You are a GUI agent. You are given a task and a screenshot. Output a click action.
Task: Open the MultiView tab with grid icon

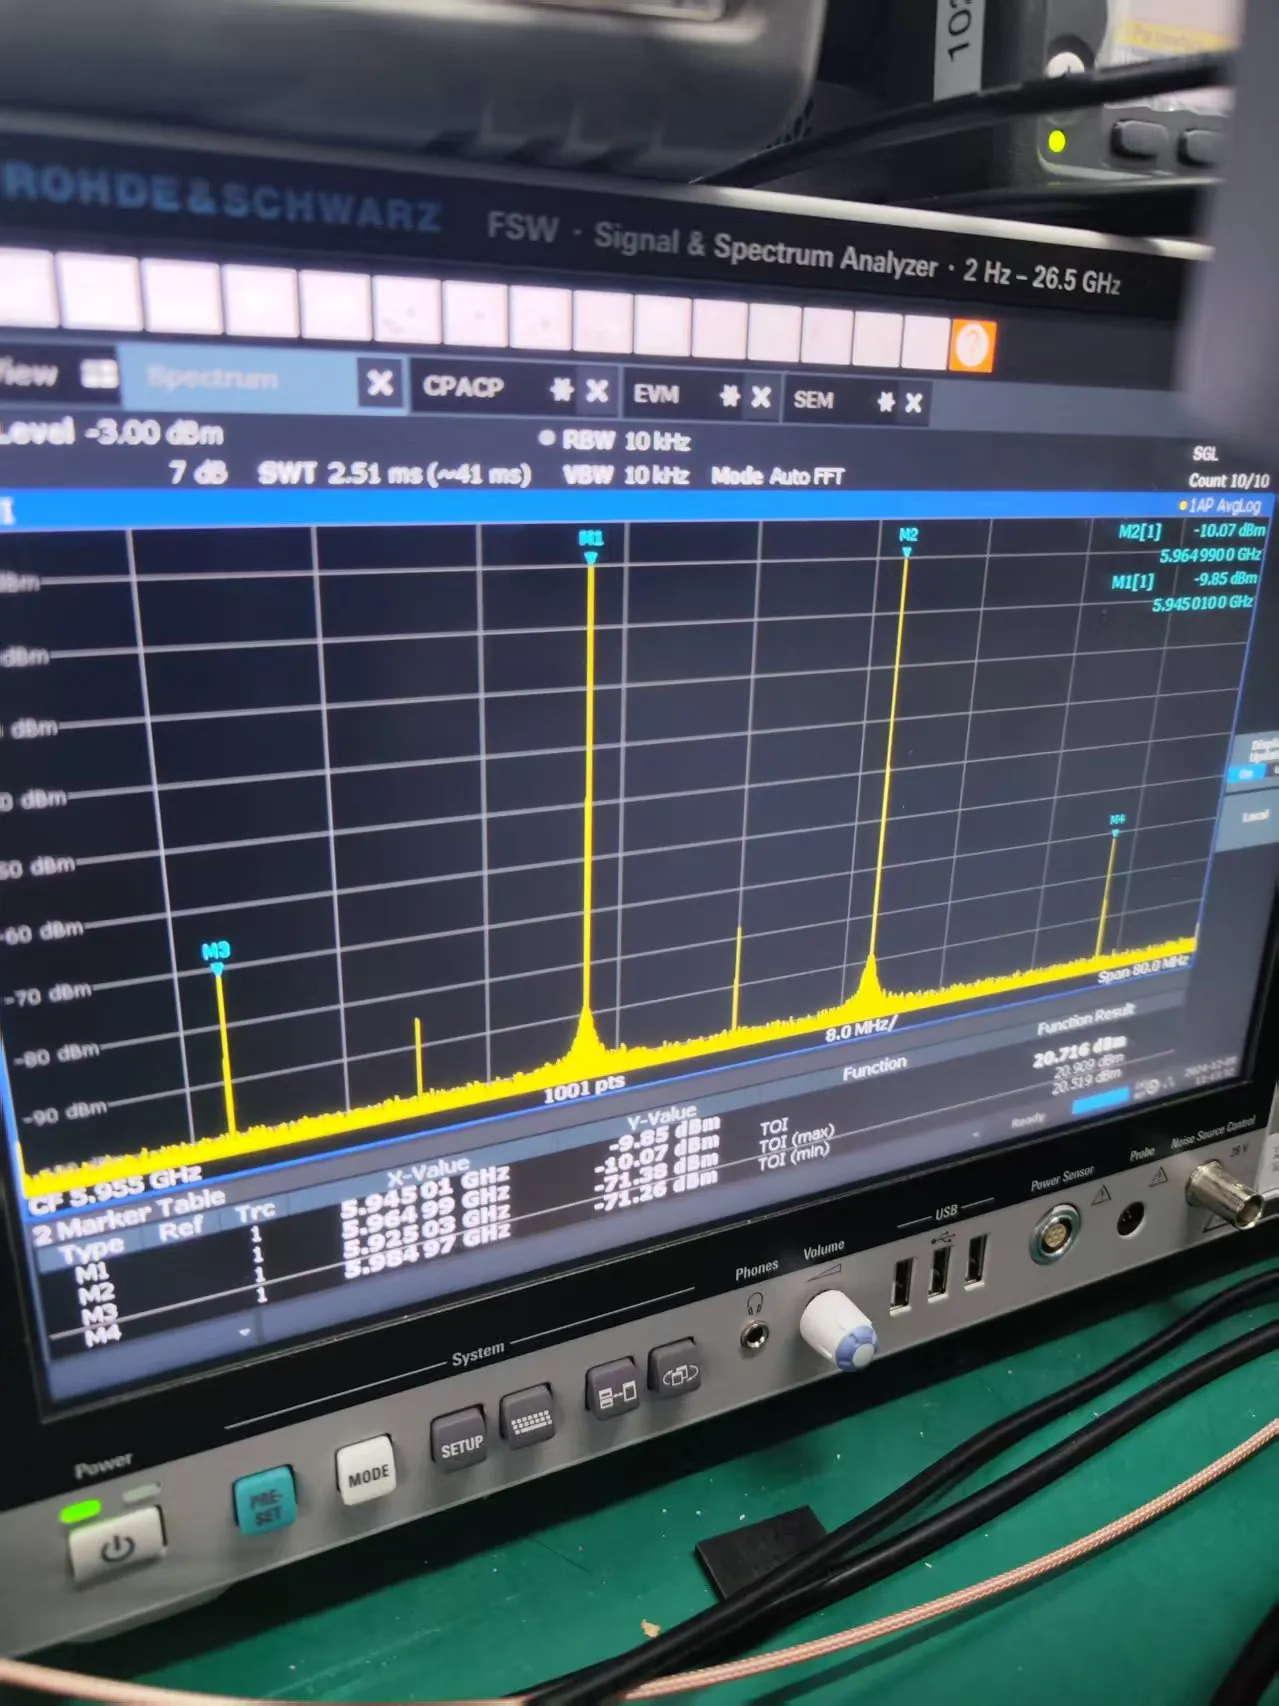click(x=58, y=374)
